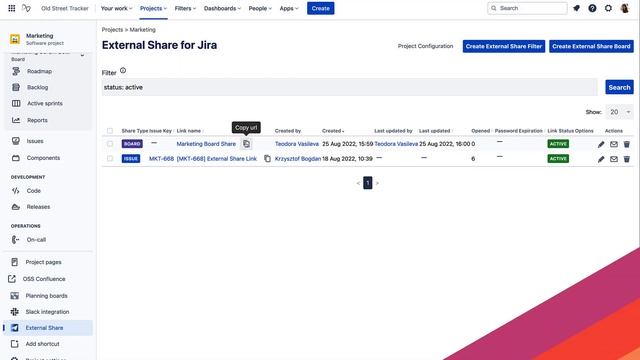
Task: Open Slack integration in sidebar
Action: [47, 311]
